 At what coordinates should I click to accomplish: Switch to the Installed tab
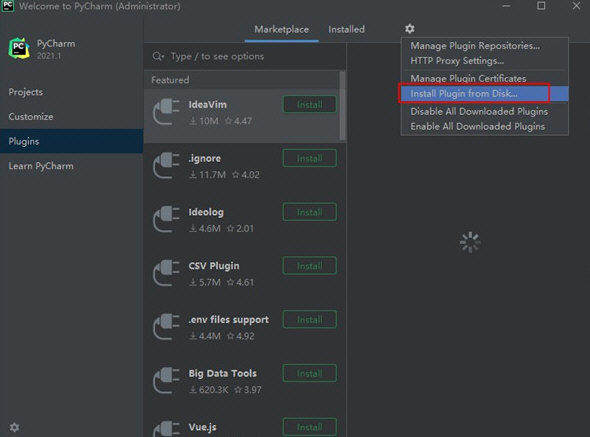pyautogui.click(x=346, y=29)
